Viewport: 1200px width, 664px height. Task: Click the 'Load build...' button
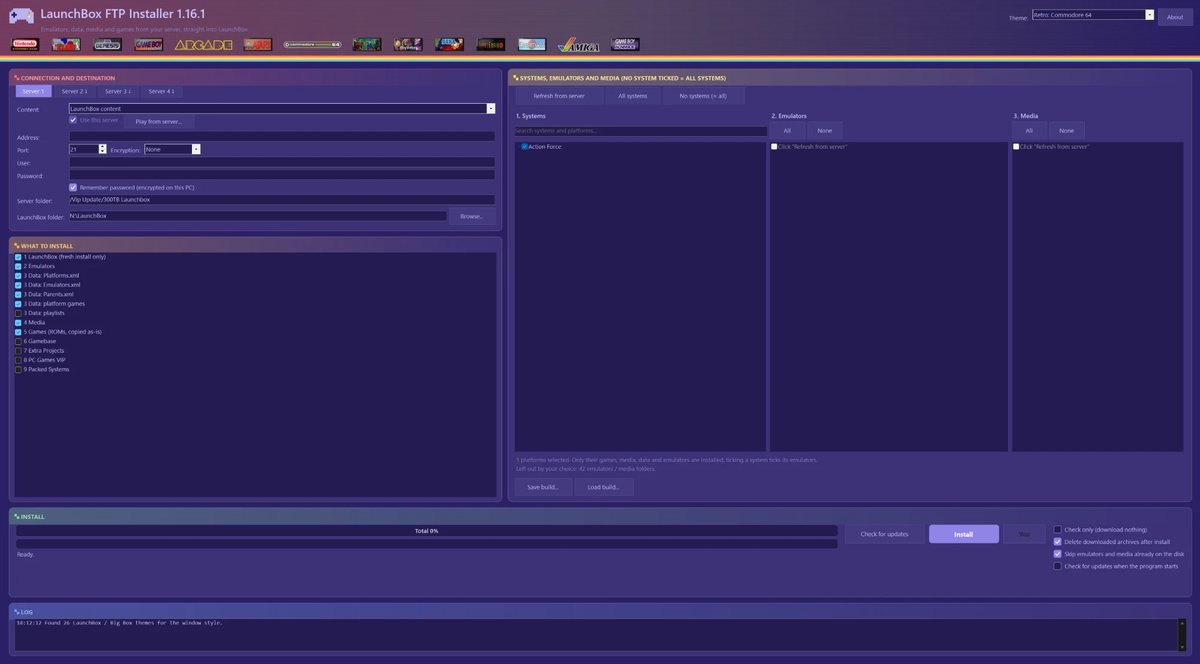[604, 487]
